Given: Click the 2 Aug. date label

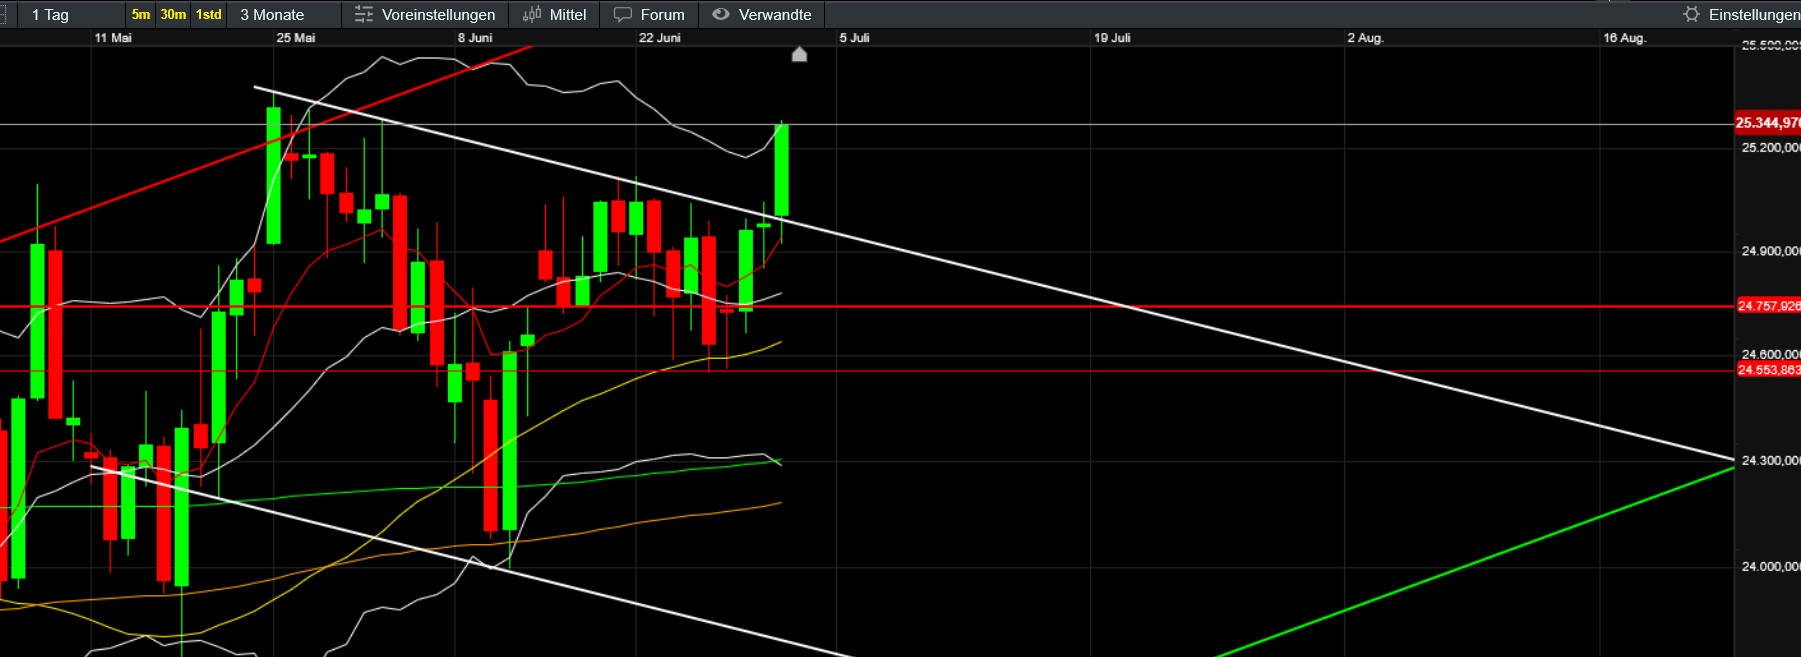Looking at the screenshot, I should (1365, 38).
